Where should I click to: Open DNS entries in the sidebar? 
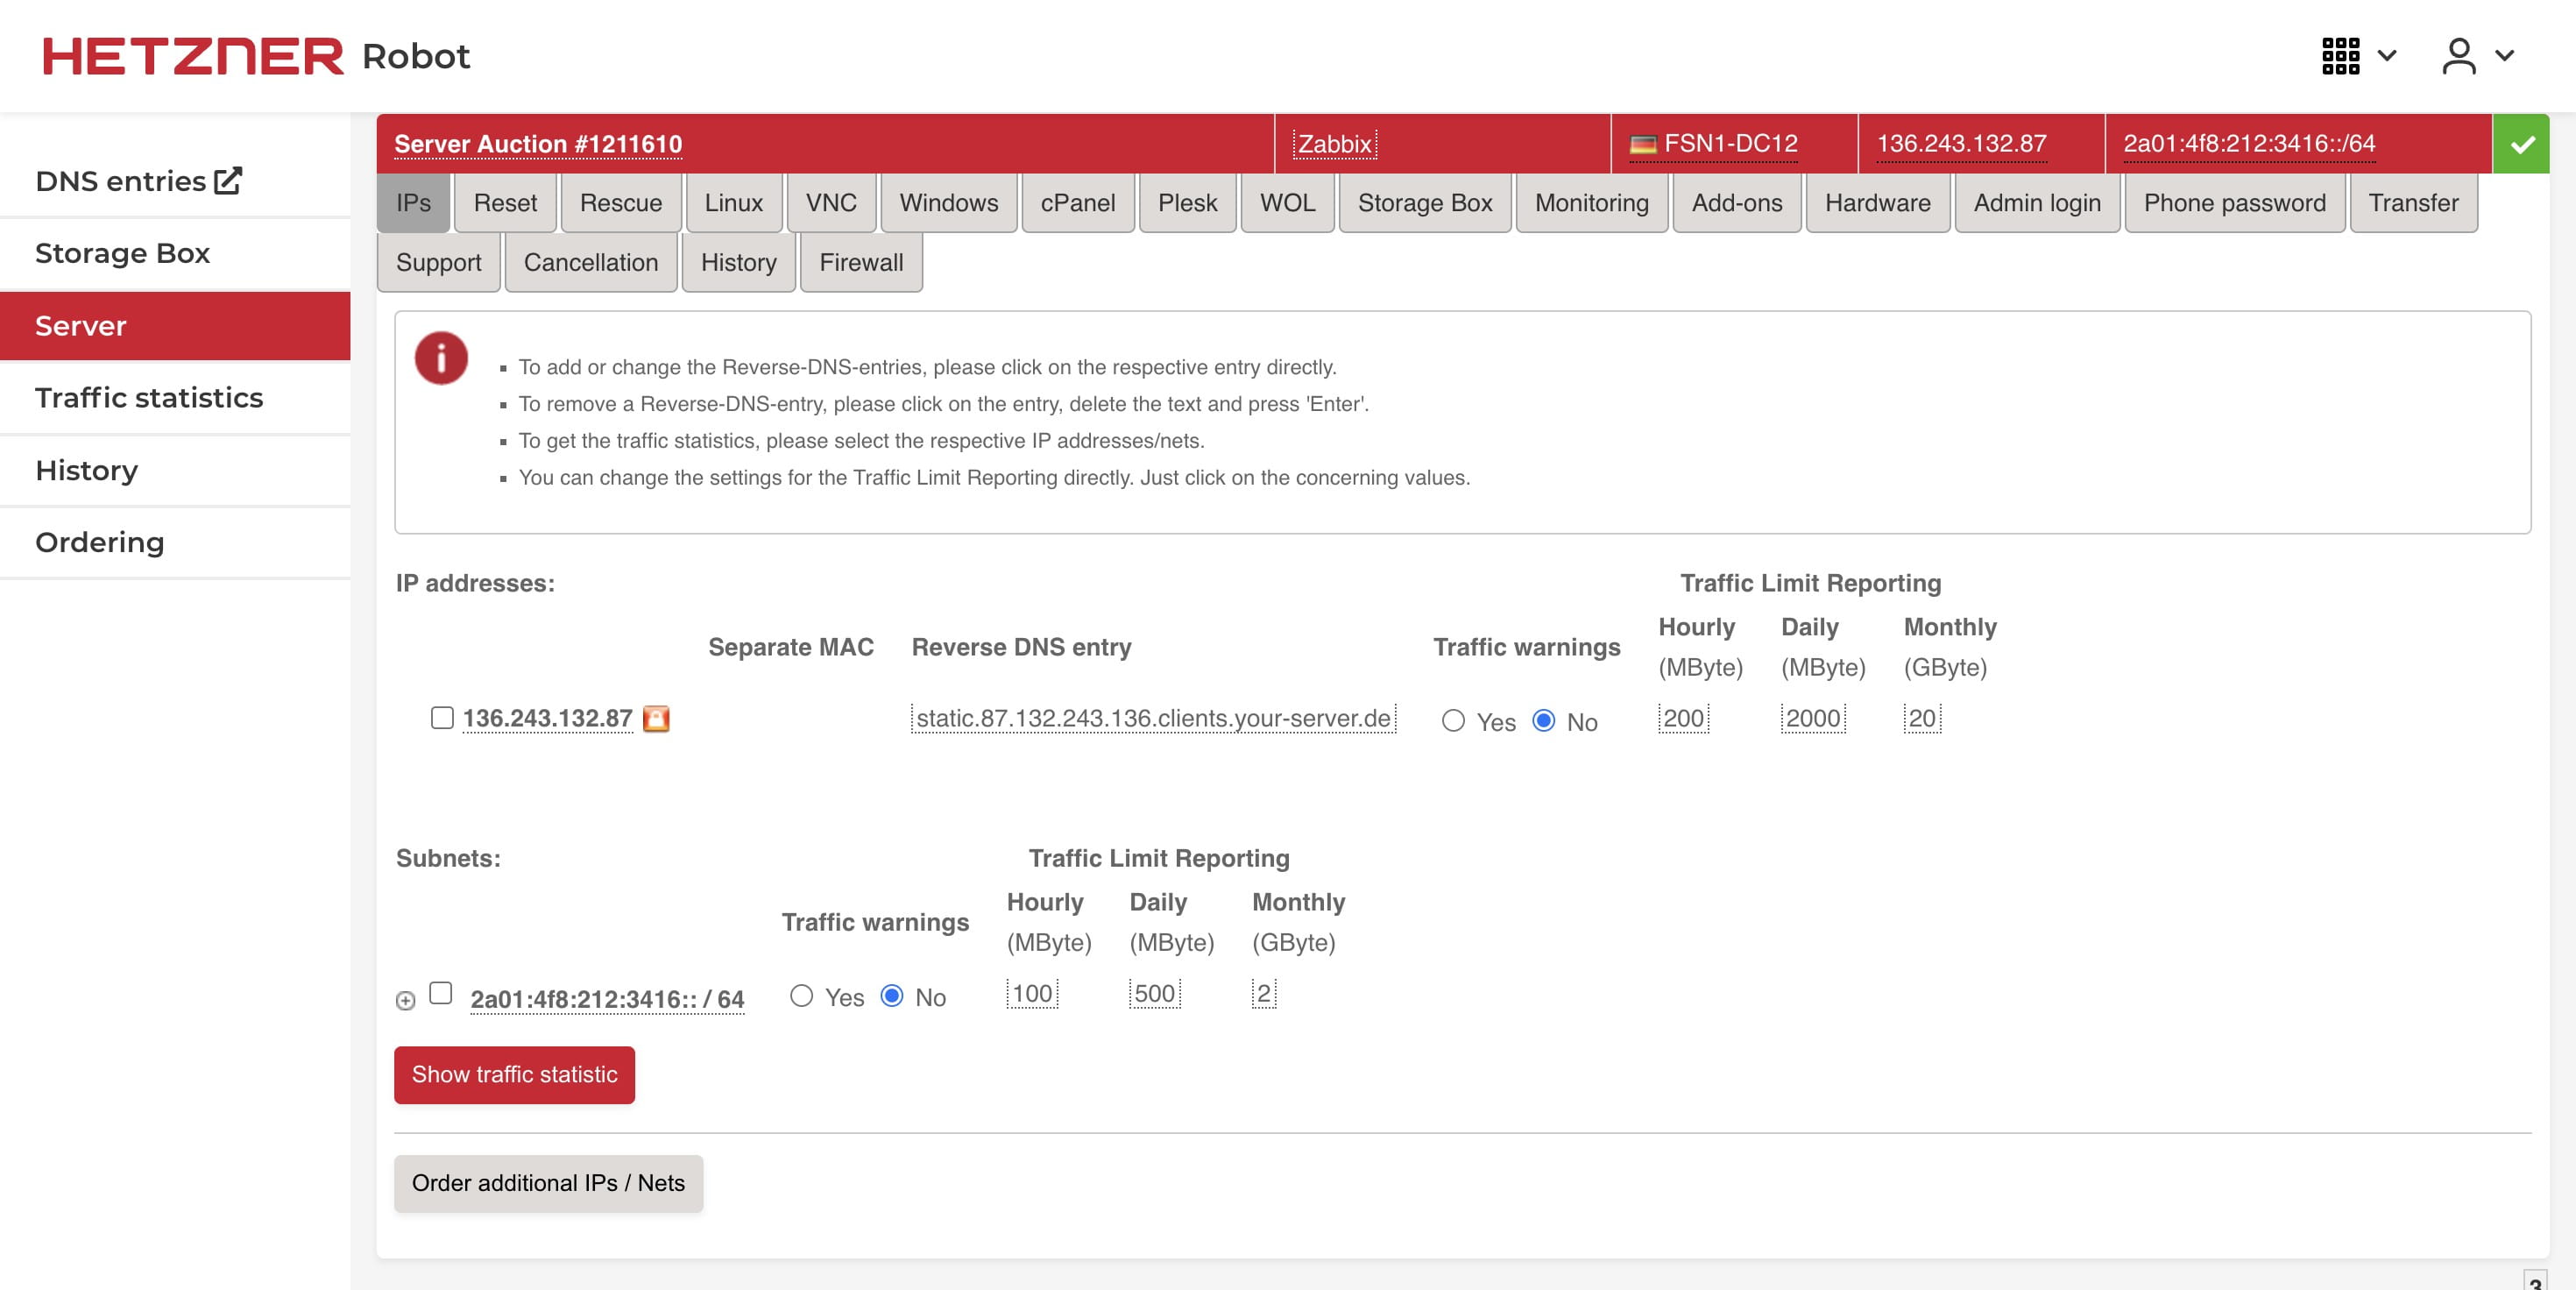coord(175,181)
